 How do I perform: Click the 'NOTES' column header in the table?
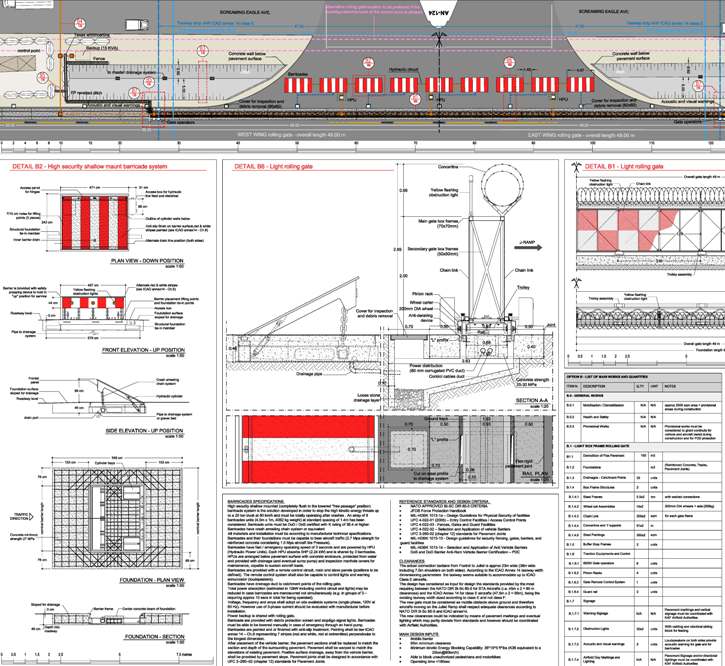pos(670,386)
